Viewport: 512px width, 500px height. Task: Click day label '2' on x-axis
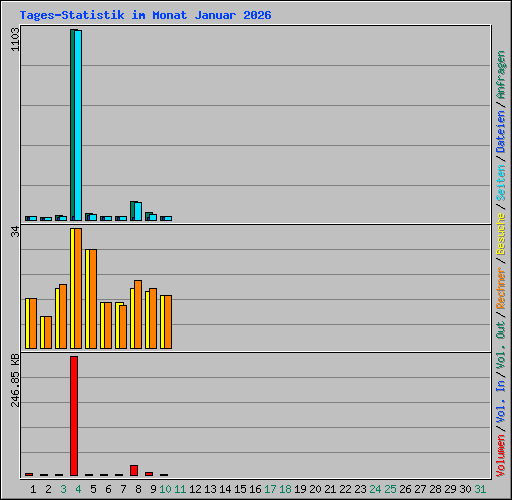(x=48, y=489)
